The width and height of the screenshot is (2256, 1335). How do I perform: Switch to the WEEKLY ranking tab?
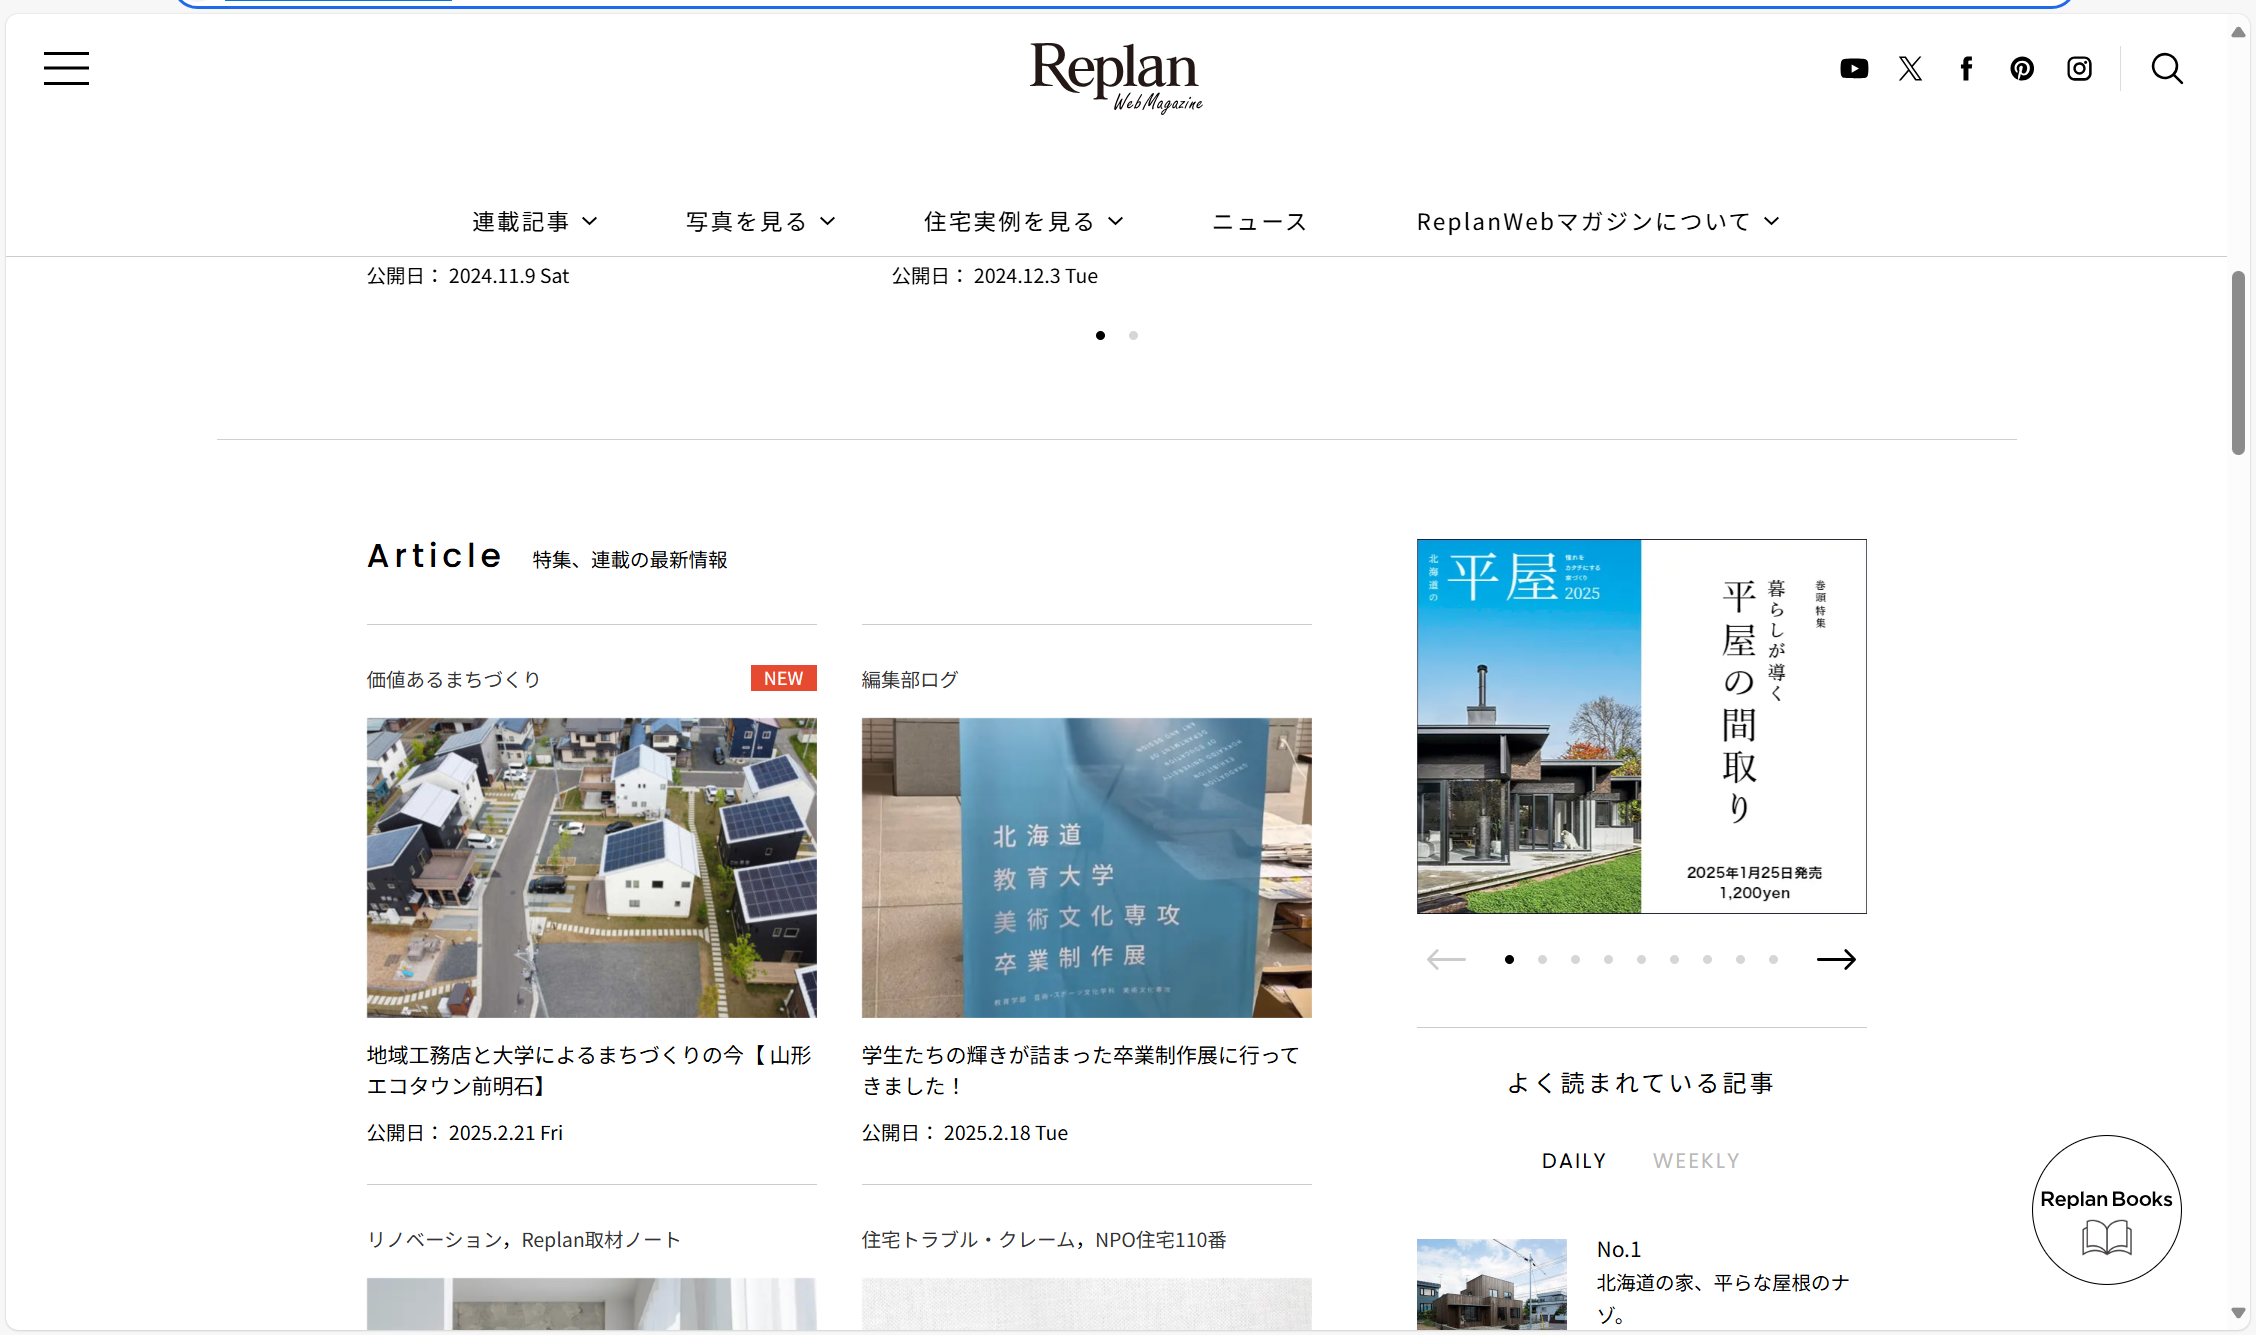[1696, 1161]
